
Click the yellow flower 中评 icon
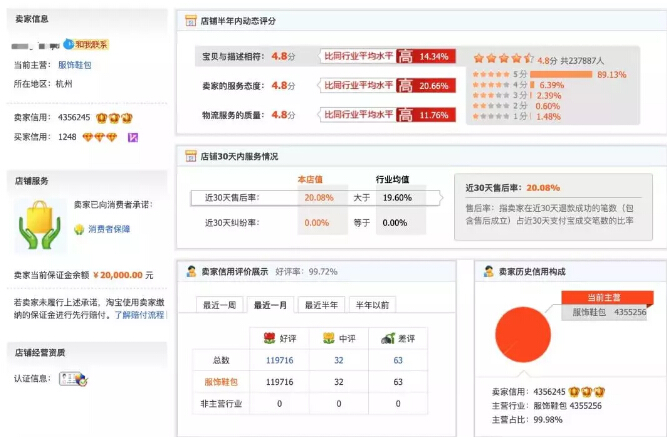(x=327, y=338)
